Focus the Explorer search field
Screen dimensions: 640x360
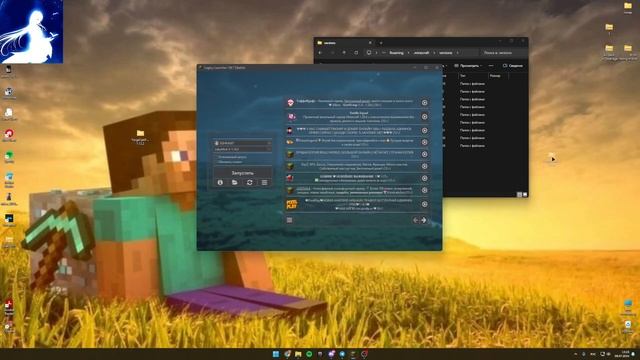click(502, 53)
